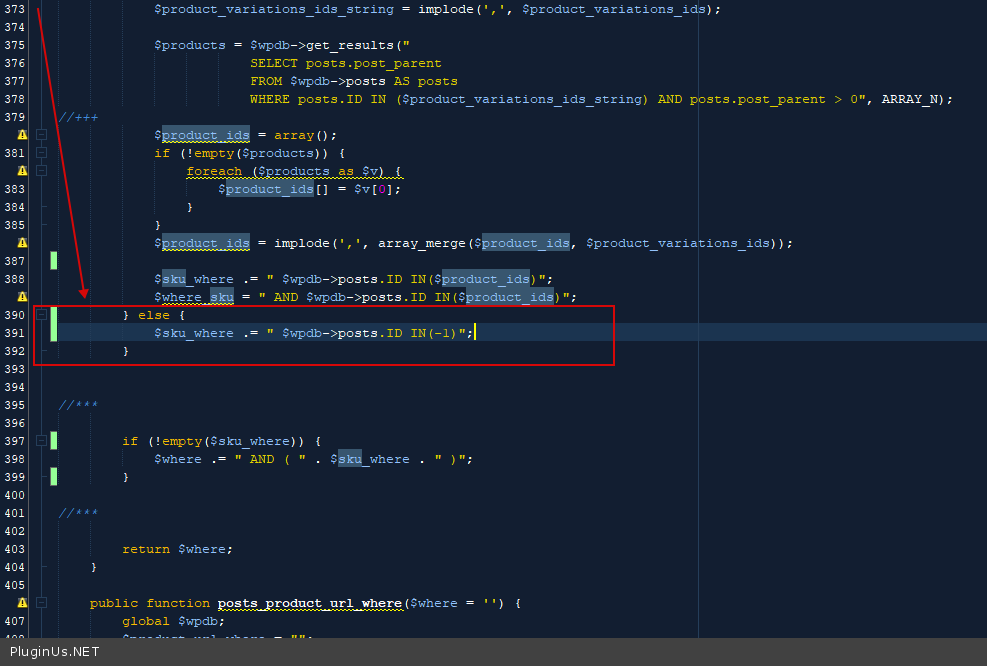Collapse the foreach block fold toggle
The width and height of the screenshot is (987, 666).
click(42, 171)
